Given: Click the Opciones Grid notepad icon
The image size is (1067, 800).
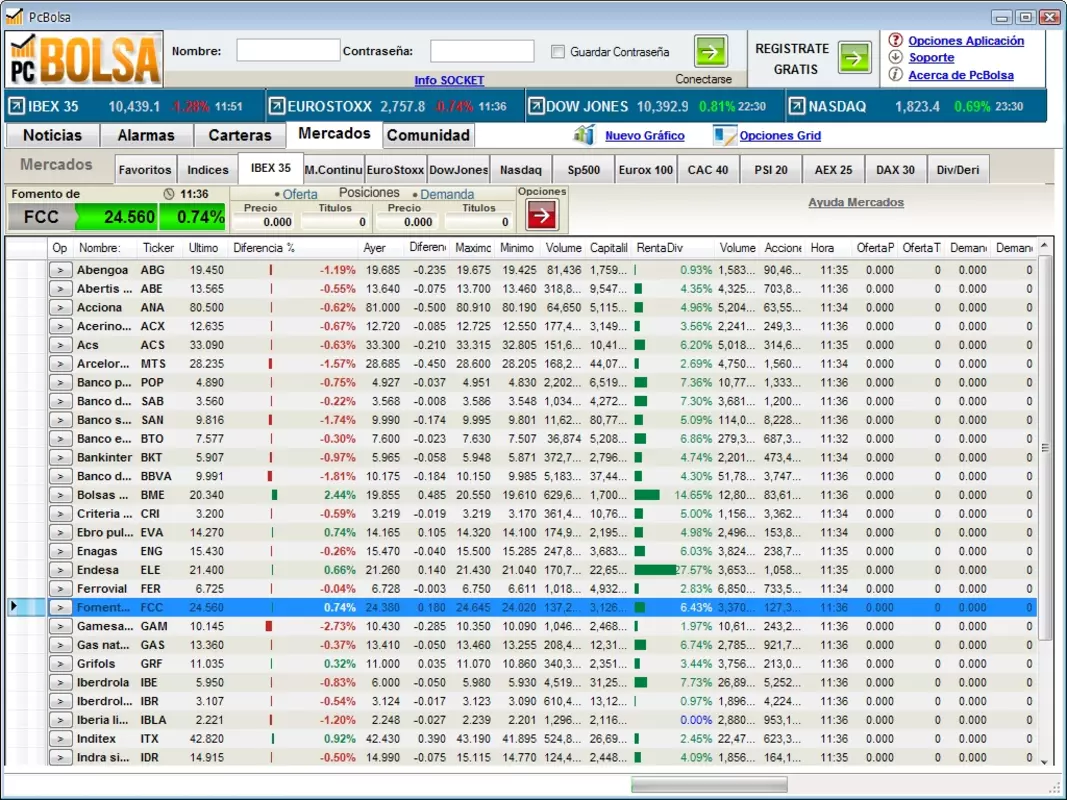Looking at the screenshot, I should (724, 135).
